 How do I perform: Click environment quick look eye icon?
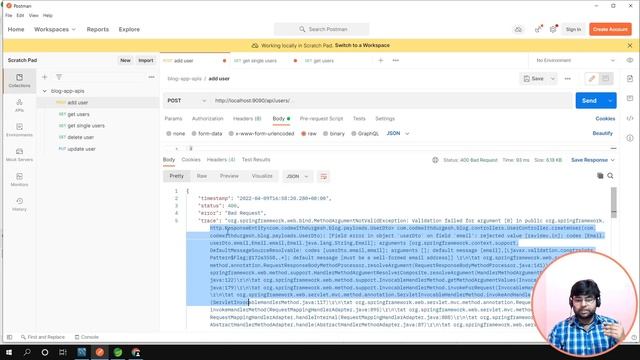(630, 60)
